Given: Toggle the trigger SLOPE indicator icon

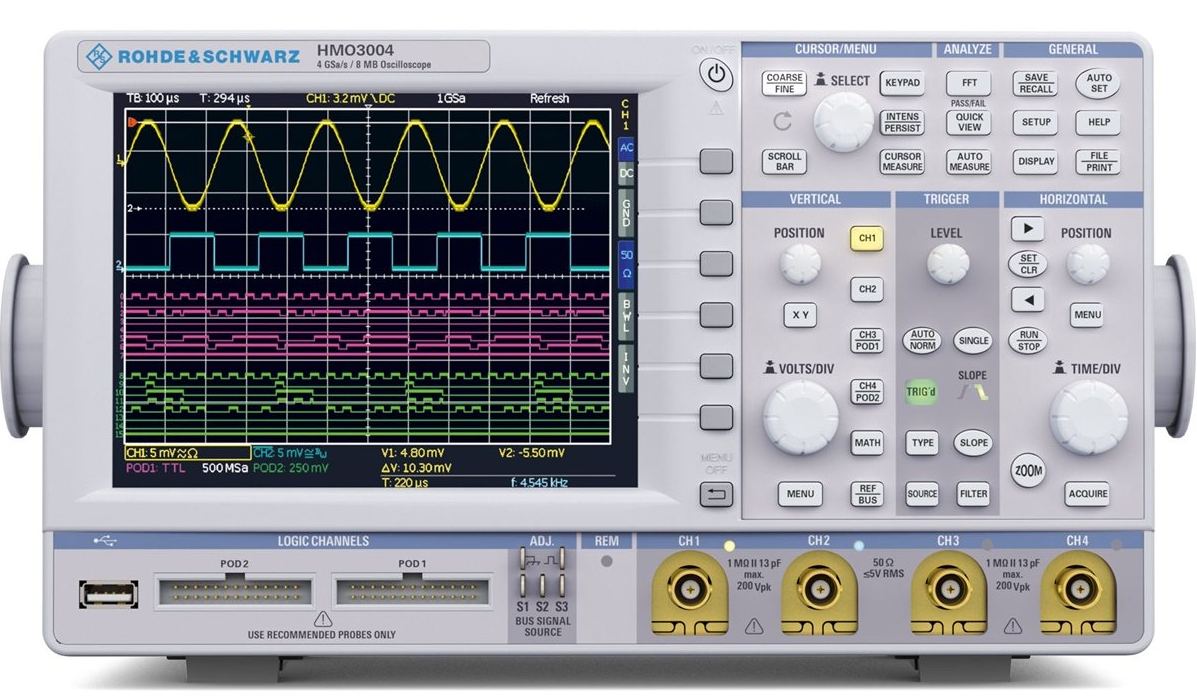Looking at the screenshot, I should coord(973,392).
